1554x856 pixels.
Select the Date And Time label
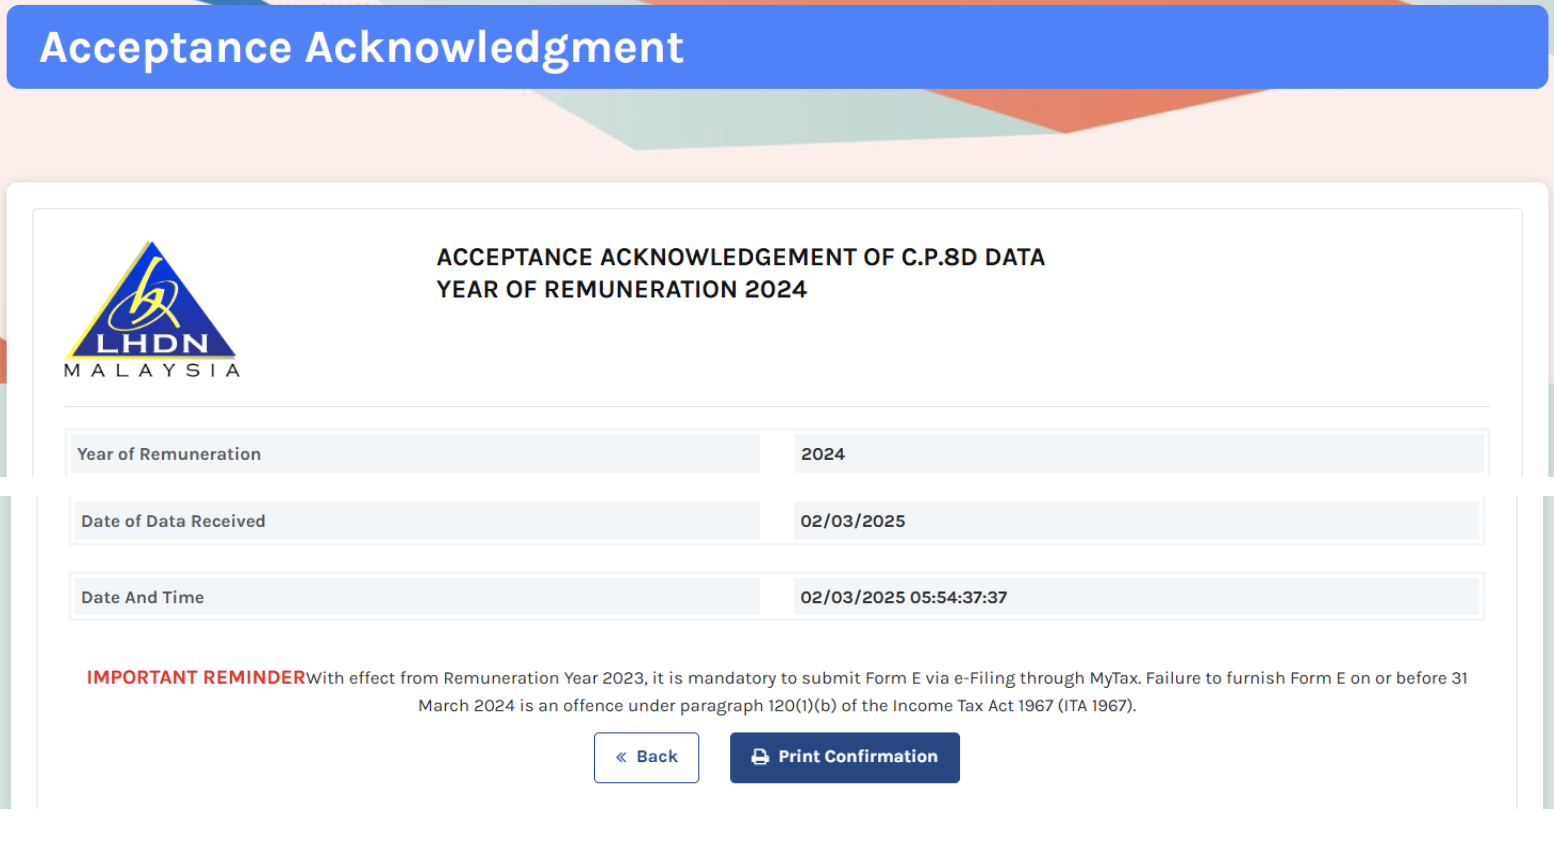[x=142, y=597]
